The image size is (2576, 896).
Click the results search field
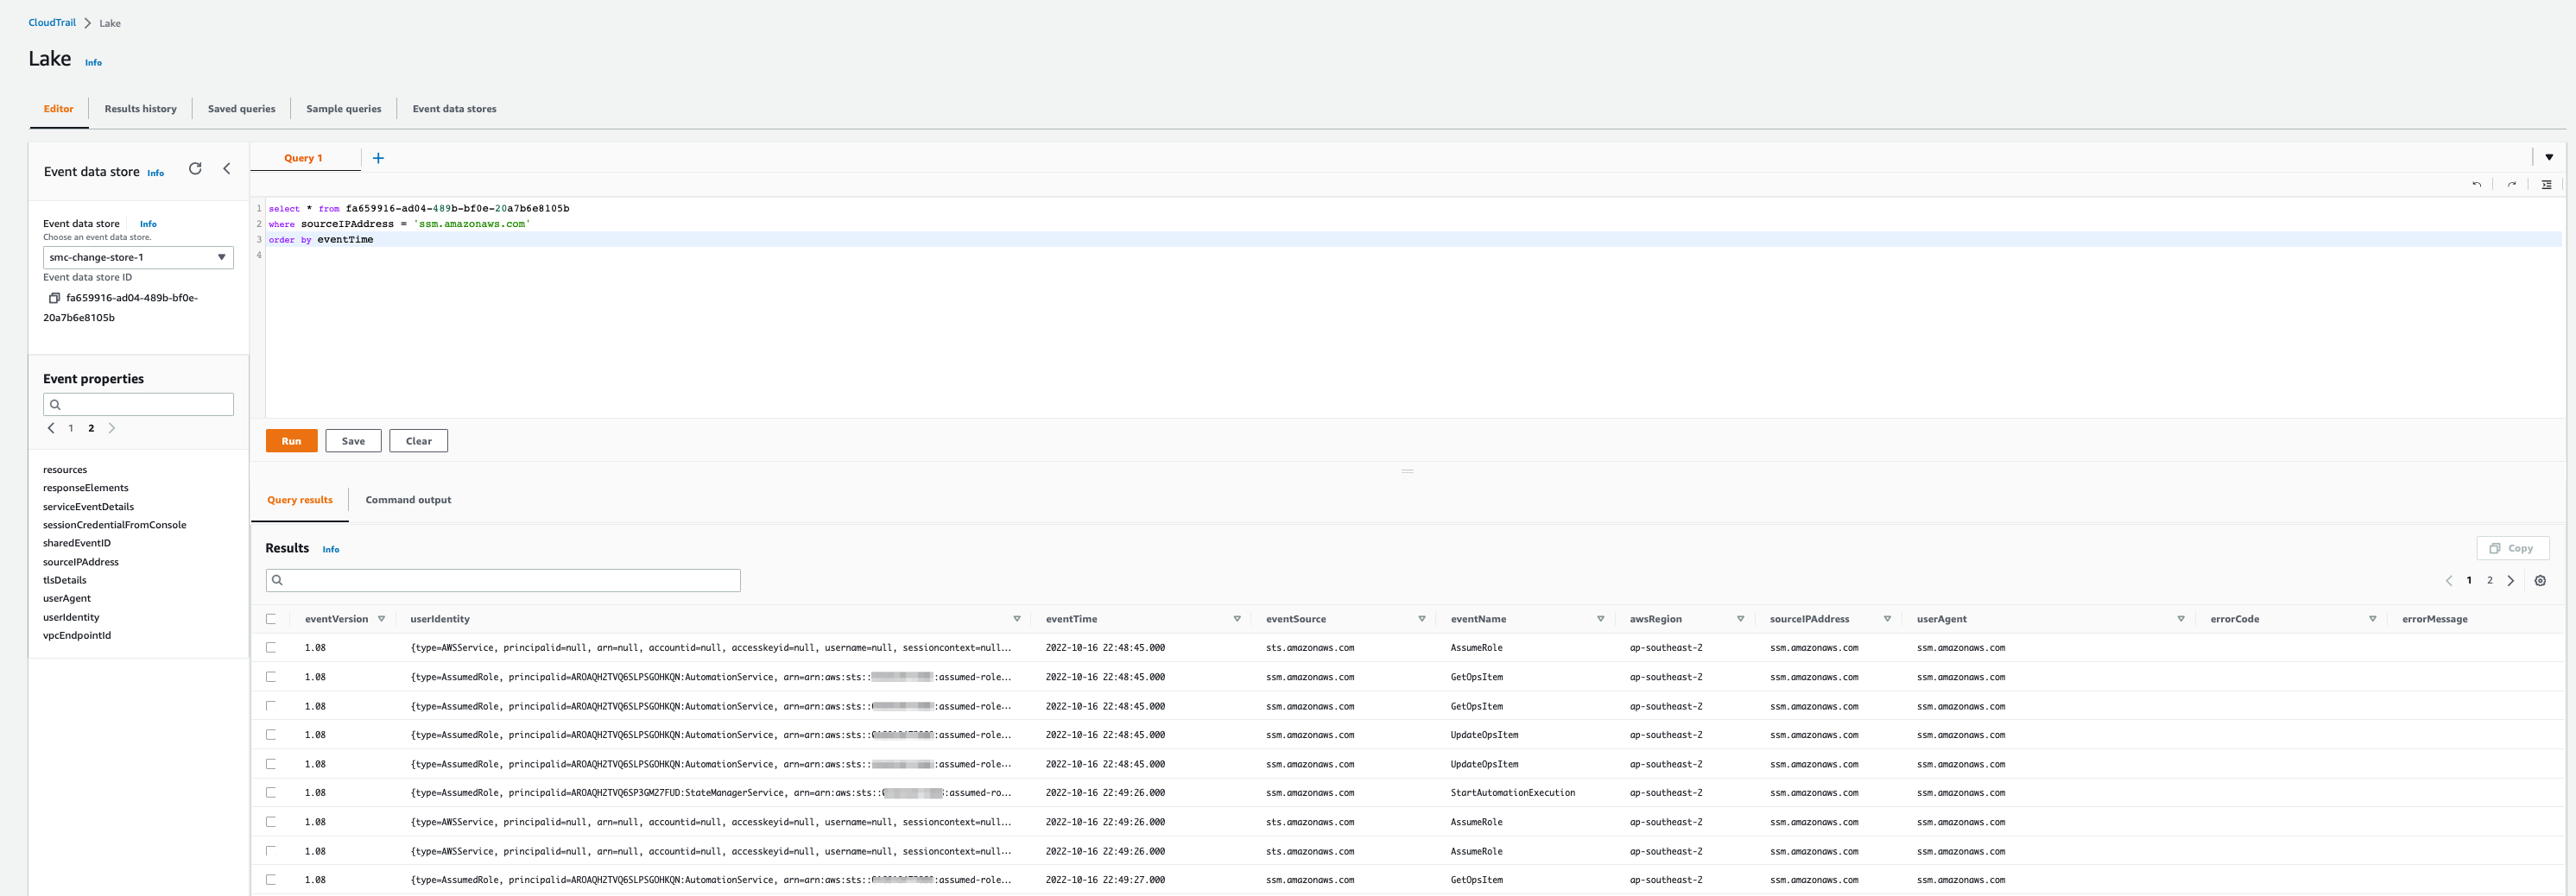pos(502,580)
